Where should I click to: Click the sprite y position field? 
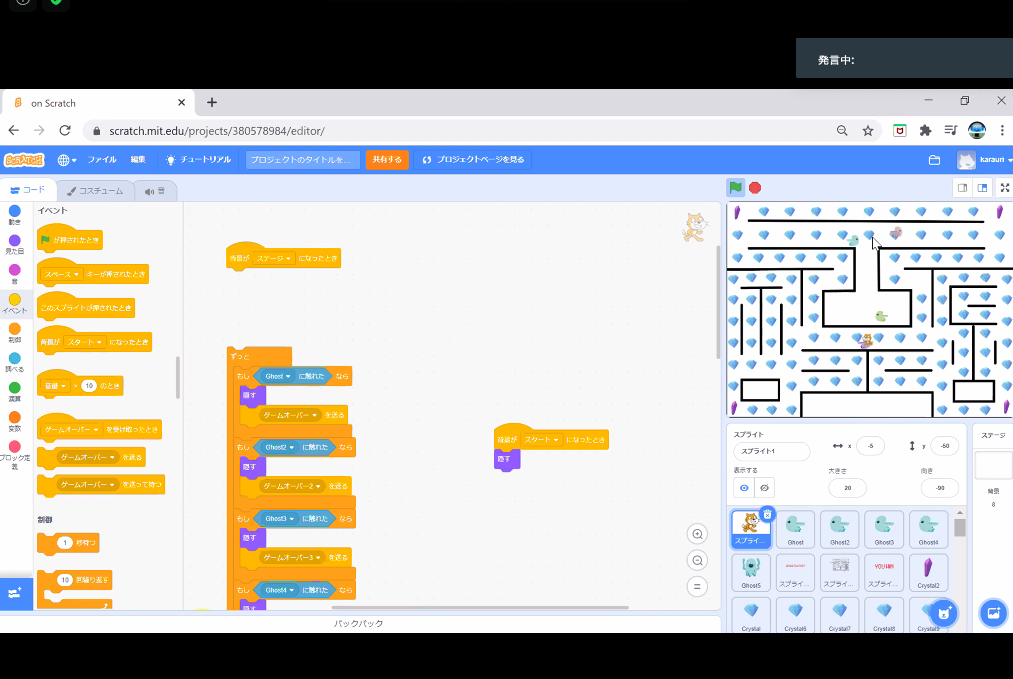[945, 446]
